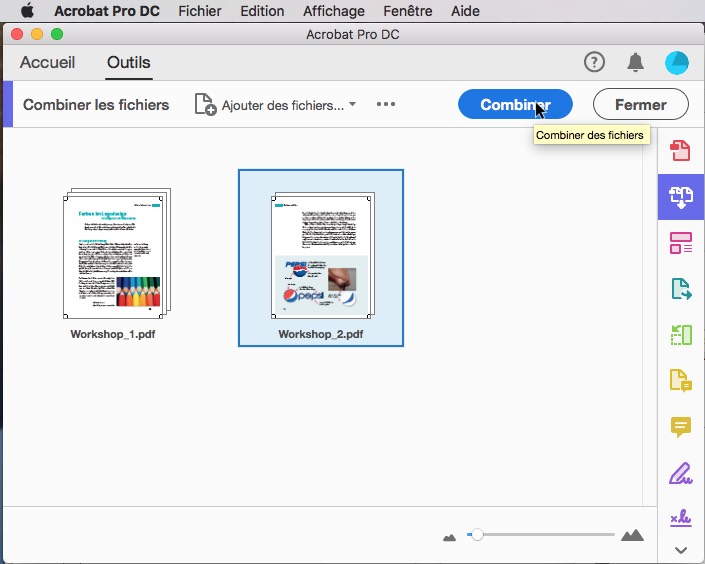The image size is (705, 564).
Task: Click the Combiner les fichiers title
Action: coord(96,105)
